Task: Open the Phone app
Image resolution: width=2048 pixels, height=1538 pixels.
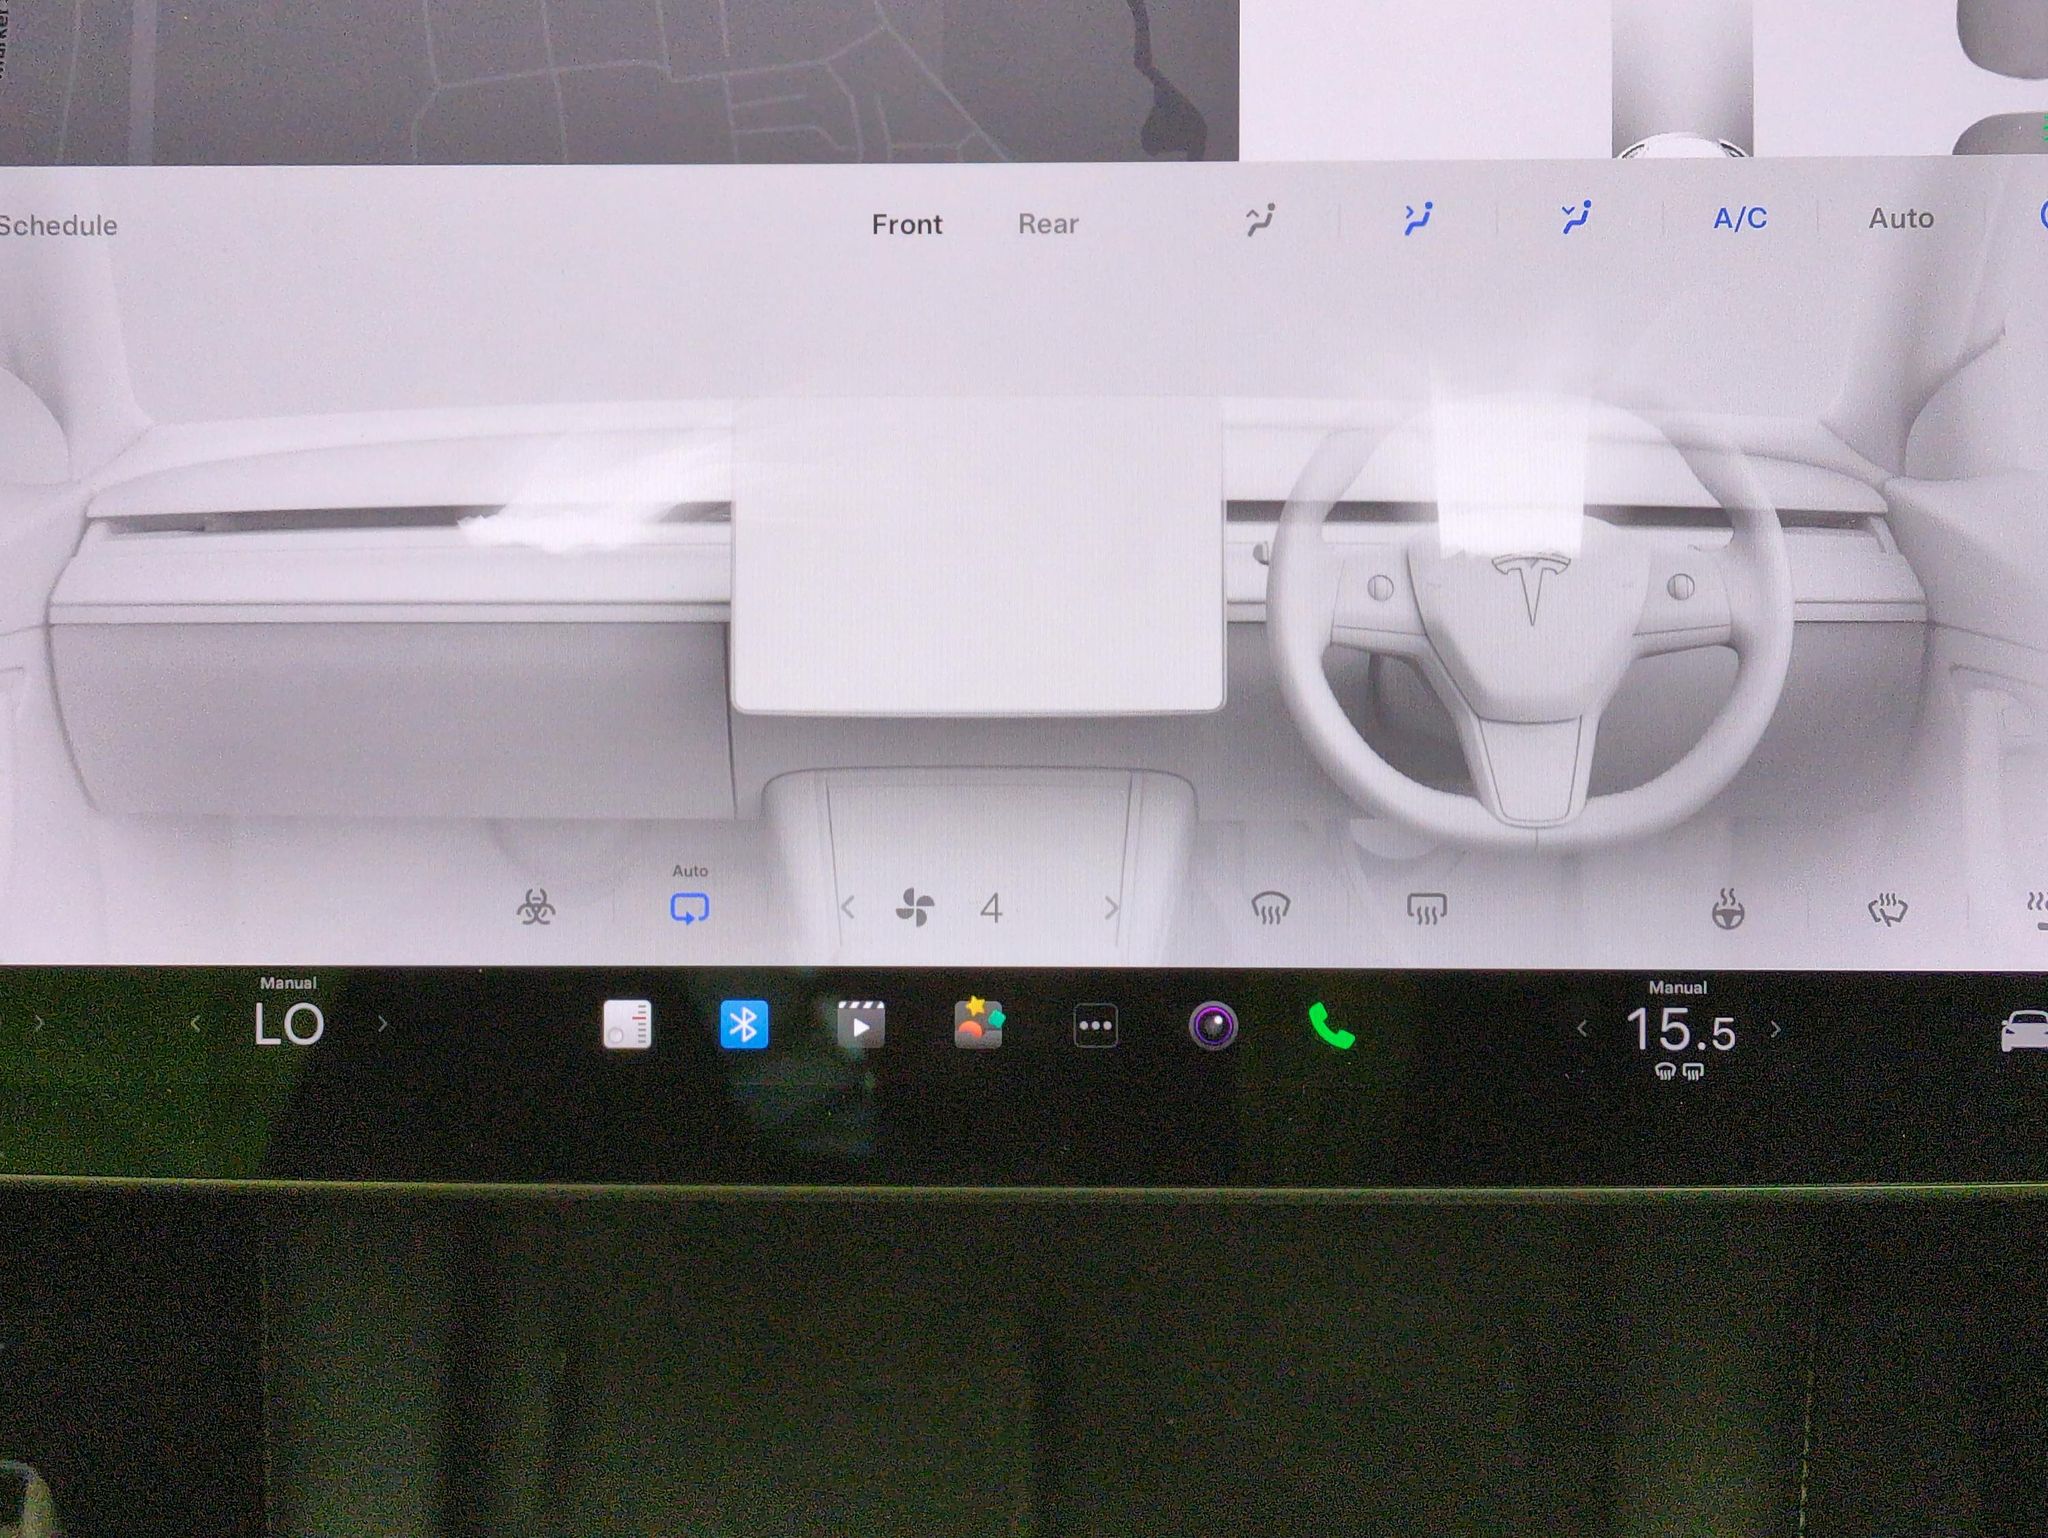Action: pyautogui.click(x=1331, y=1026)
